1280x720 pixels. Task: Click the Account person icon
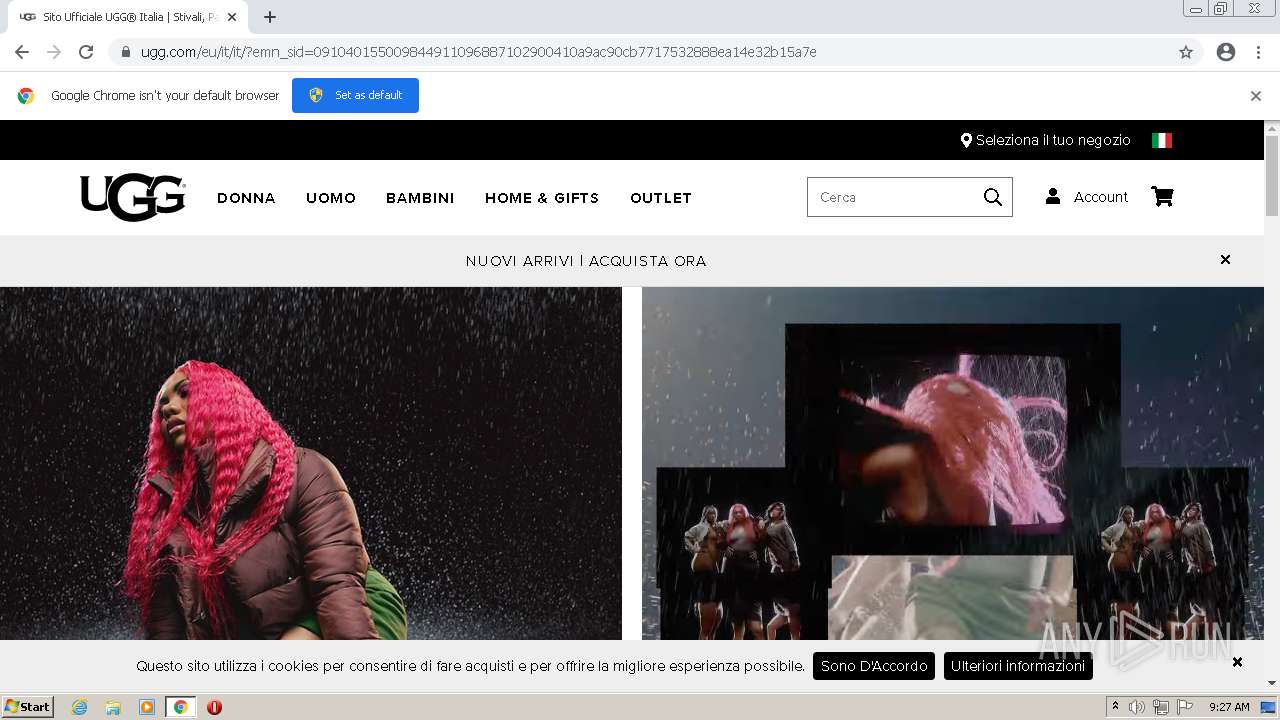(1053, 197)
